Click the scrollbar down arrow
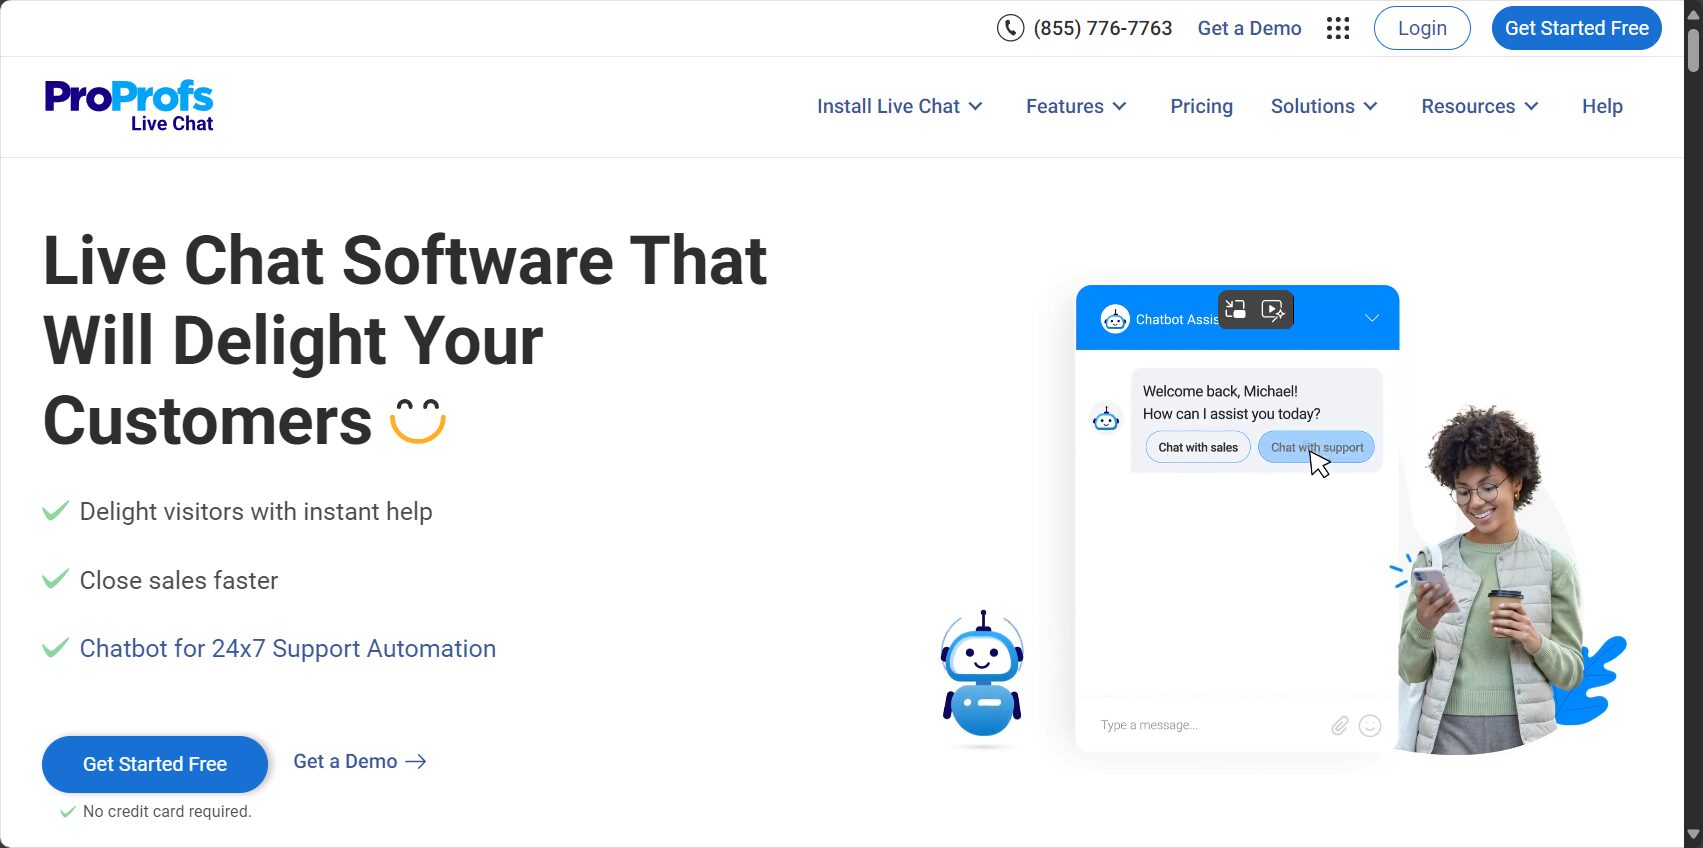 click(1693, 834)
